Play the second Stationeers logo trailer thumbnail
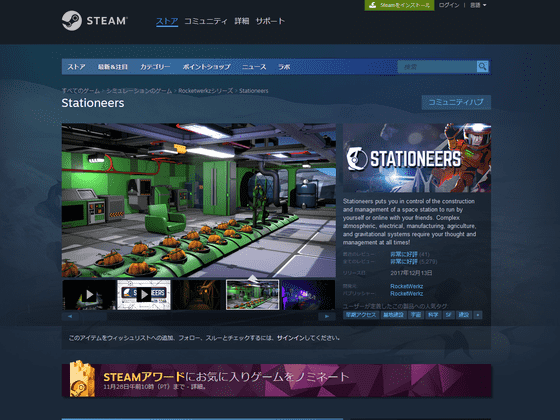Viewport: 560px width, 420px height. (x=144, y=295)
